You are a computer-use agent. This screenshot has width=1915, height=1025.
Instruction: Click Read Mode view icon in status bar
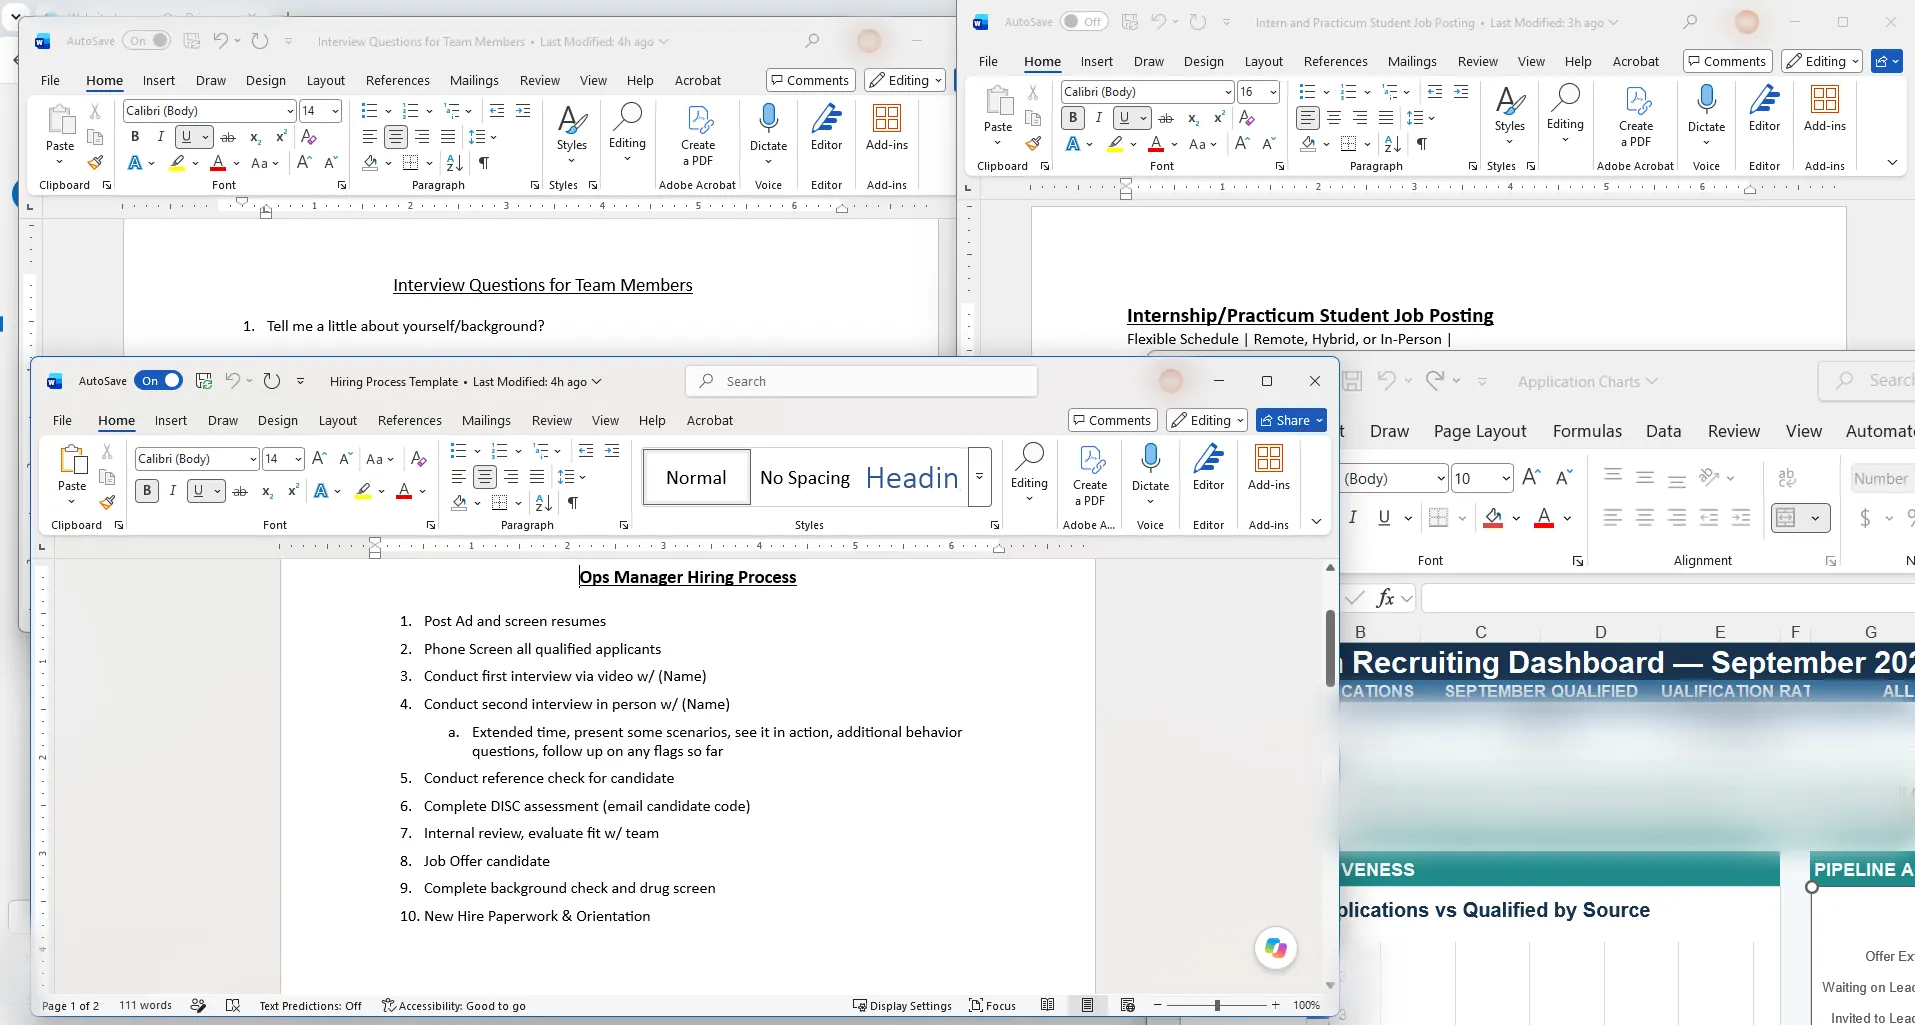coord(1047,1005)
